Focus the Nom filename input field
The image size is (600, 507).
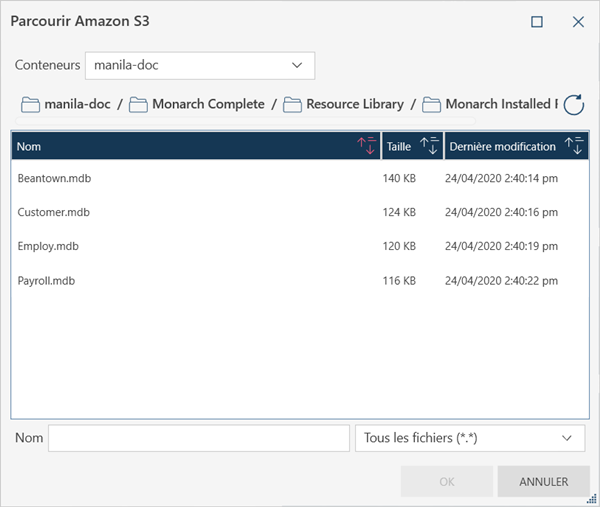(198, 438)
